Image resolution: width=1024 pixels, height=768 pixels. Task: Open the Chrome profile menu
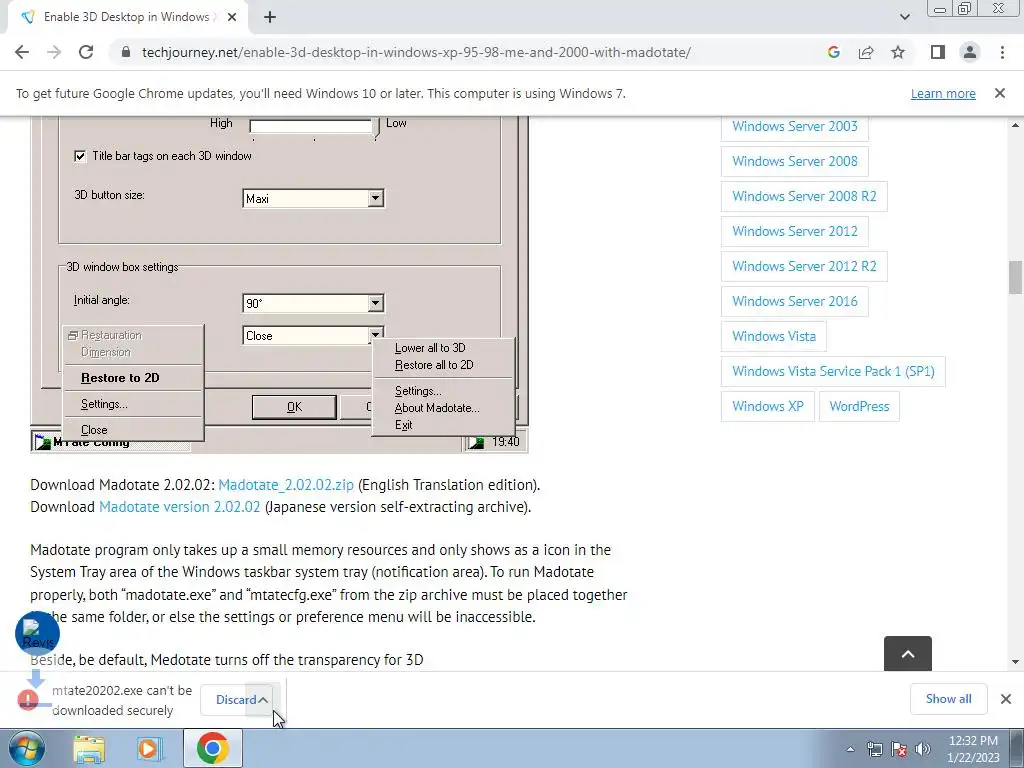coord(970,52)
